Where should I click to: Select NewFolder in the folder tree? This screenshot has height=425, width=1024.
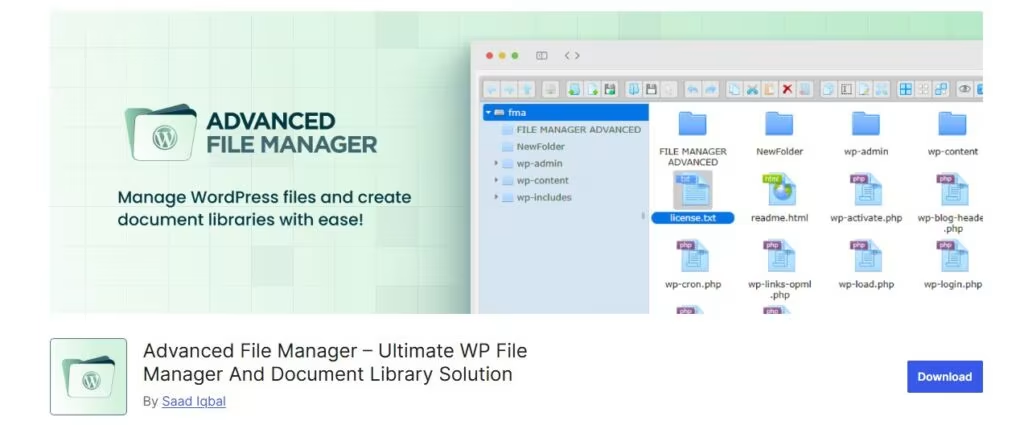(540, 146)
